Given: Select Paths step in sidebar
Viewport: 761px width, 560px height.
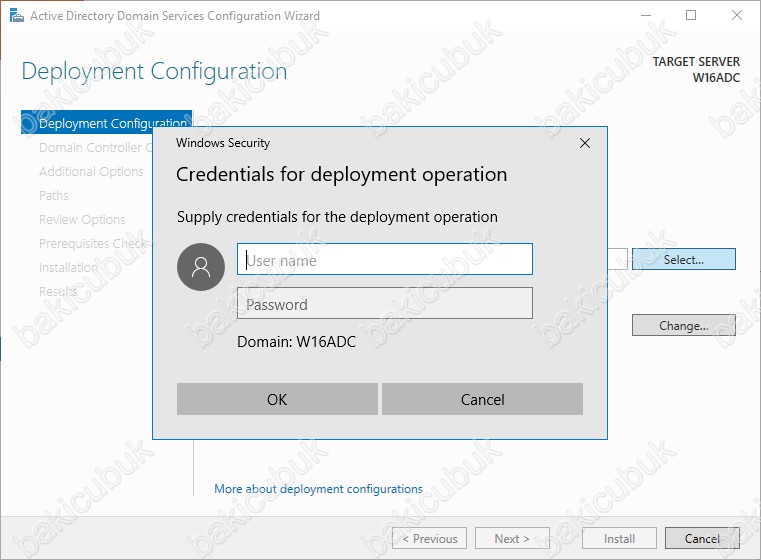Looking at the screenshot, I should coord(53,195).
